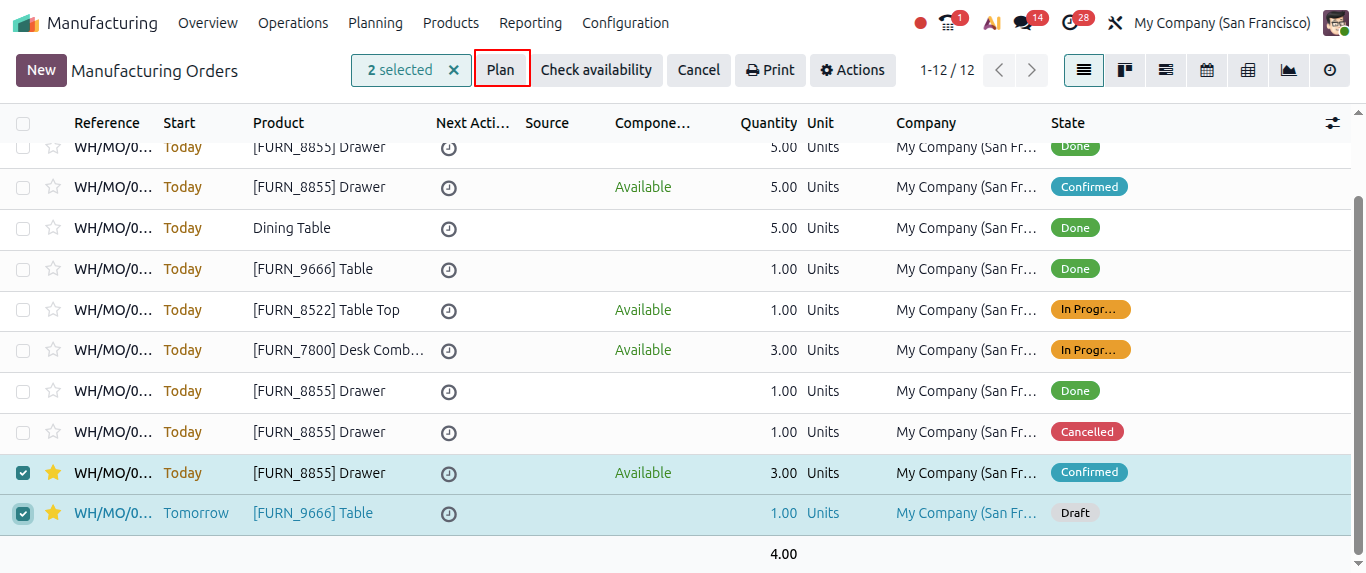Open activity clock for Draft Table row
This screenshot has height=573, width=1366.
tap(449, 514)
